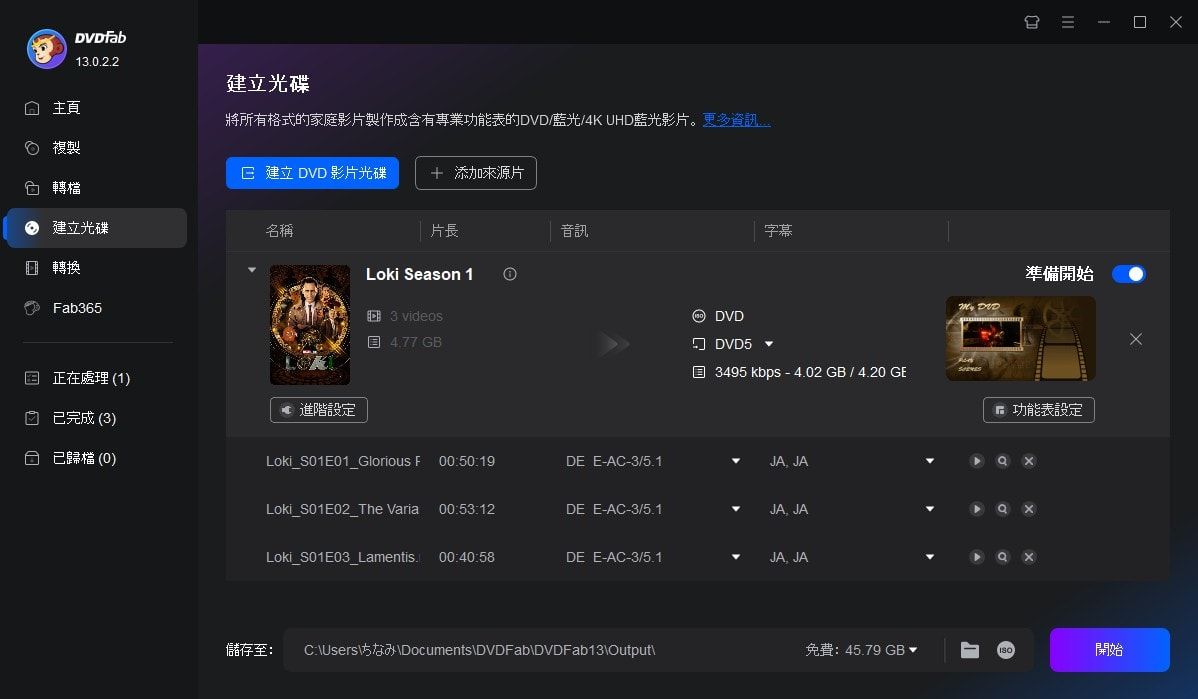Viewport: 1198px width, 699px height.
Task: Click the Loki poster thumbnail
Action: [x=310, y=325]
